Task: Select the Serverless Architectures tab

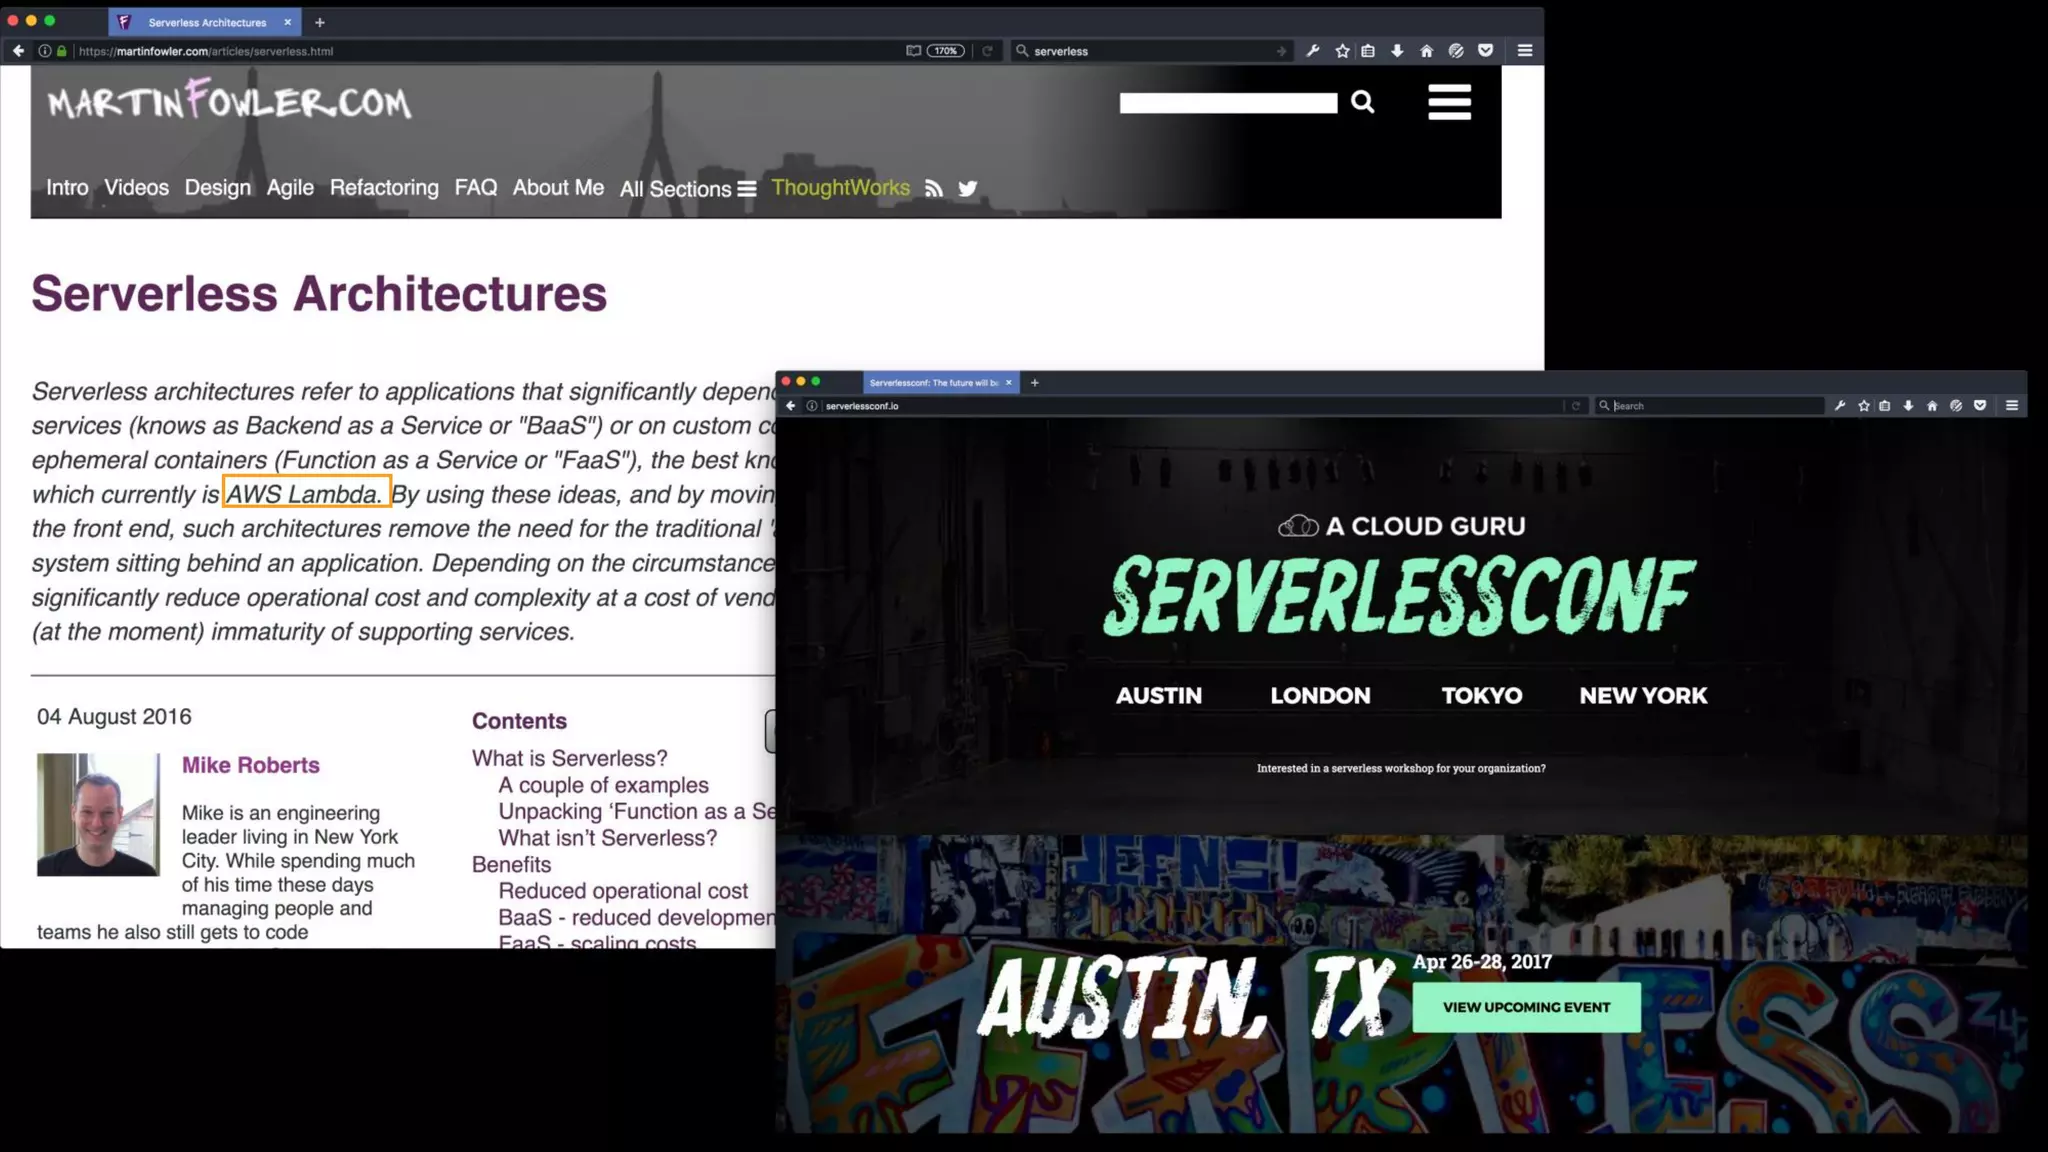Action: click(x=205, y=22)
